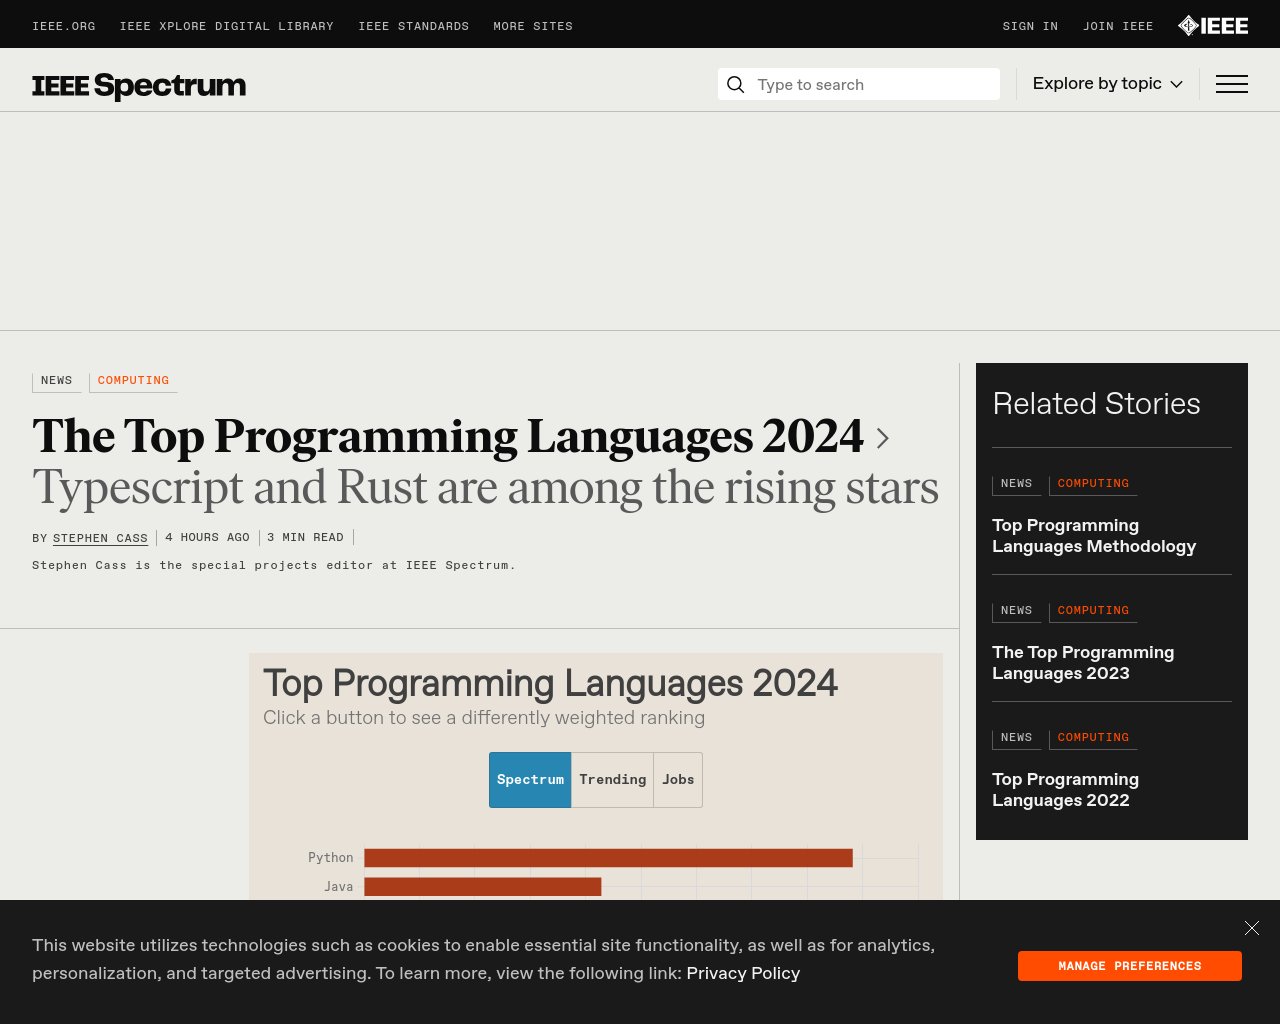Screen dimensions: 1280x1024
Task: Click NEWS tag above 2023 story
Action: click(x=1016, y=611)
